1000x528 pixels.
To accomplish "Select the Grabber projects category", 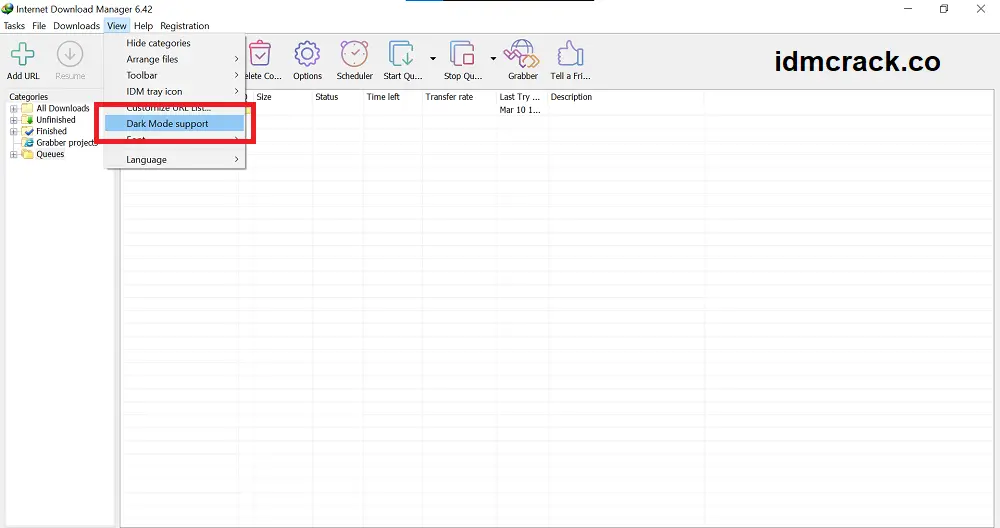I will [66, 143].
